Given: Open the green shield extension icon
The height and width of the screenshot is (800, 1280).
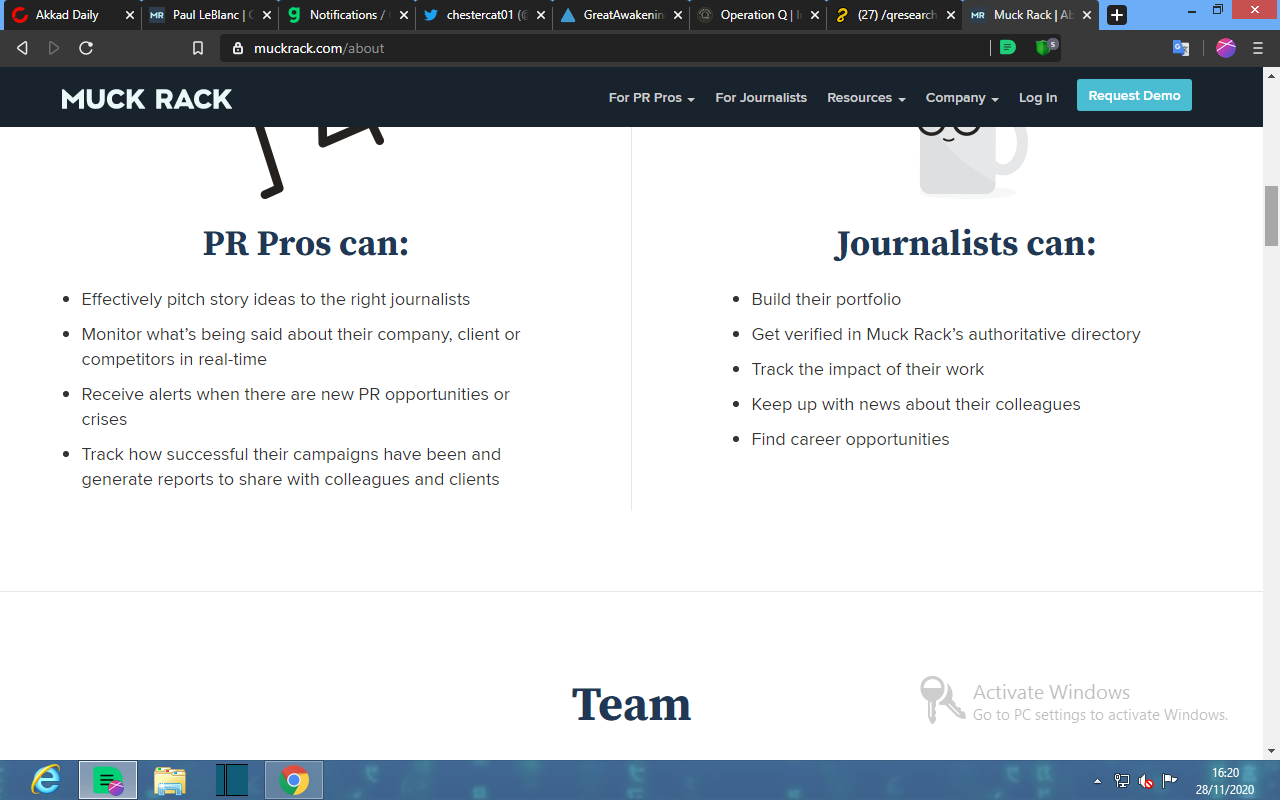Looking at the screenshot, I should click(1045, 47).
